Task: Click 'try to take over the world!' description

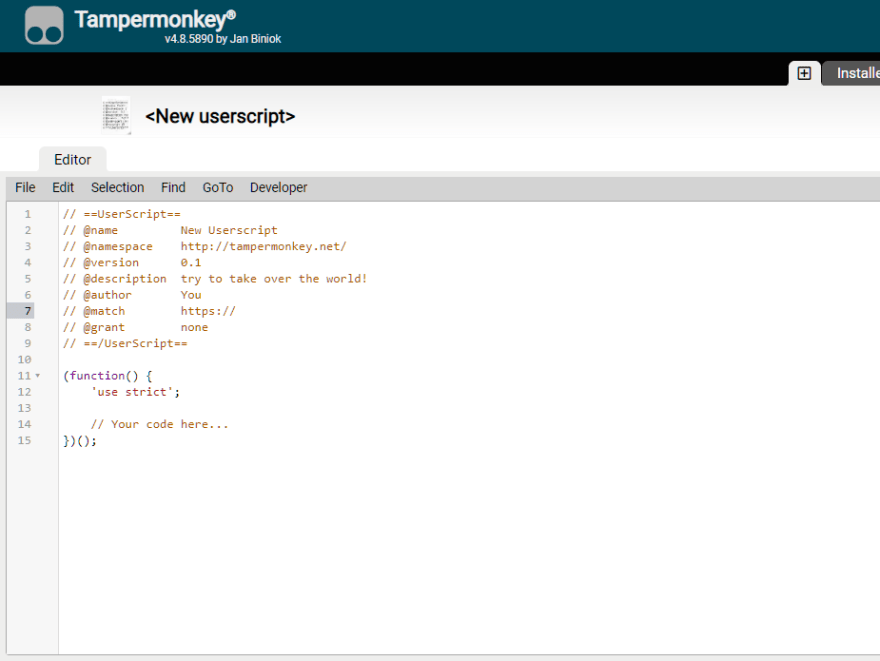Action: coord(273,279)
